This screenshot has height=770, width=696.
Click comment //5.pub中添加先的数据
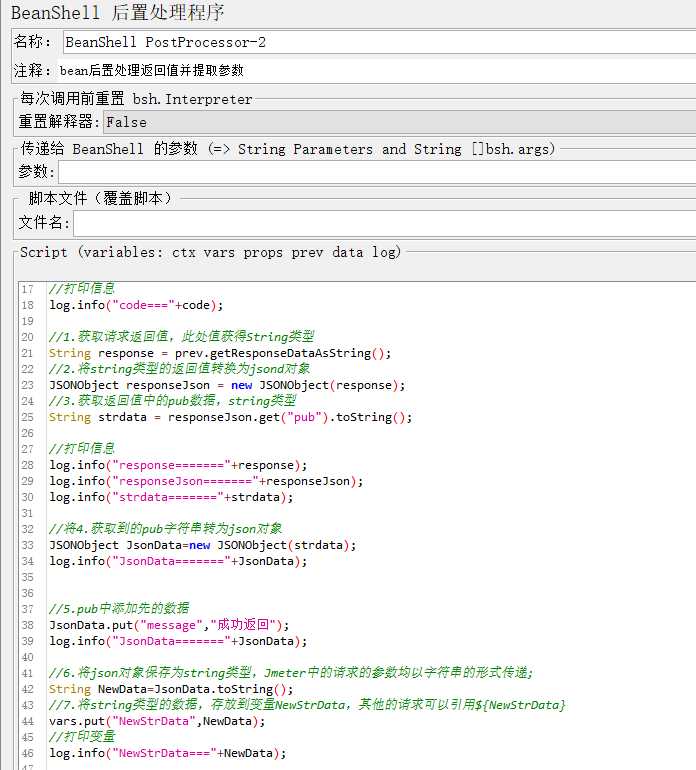coord(119,609)
